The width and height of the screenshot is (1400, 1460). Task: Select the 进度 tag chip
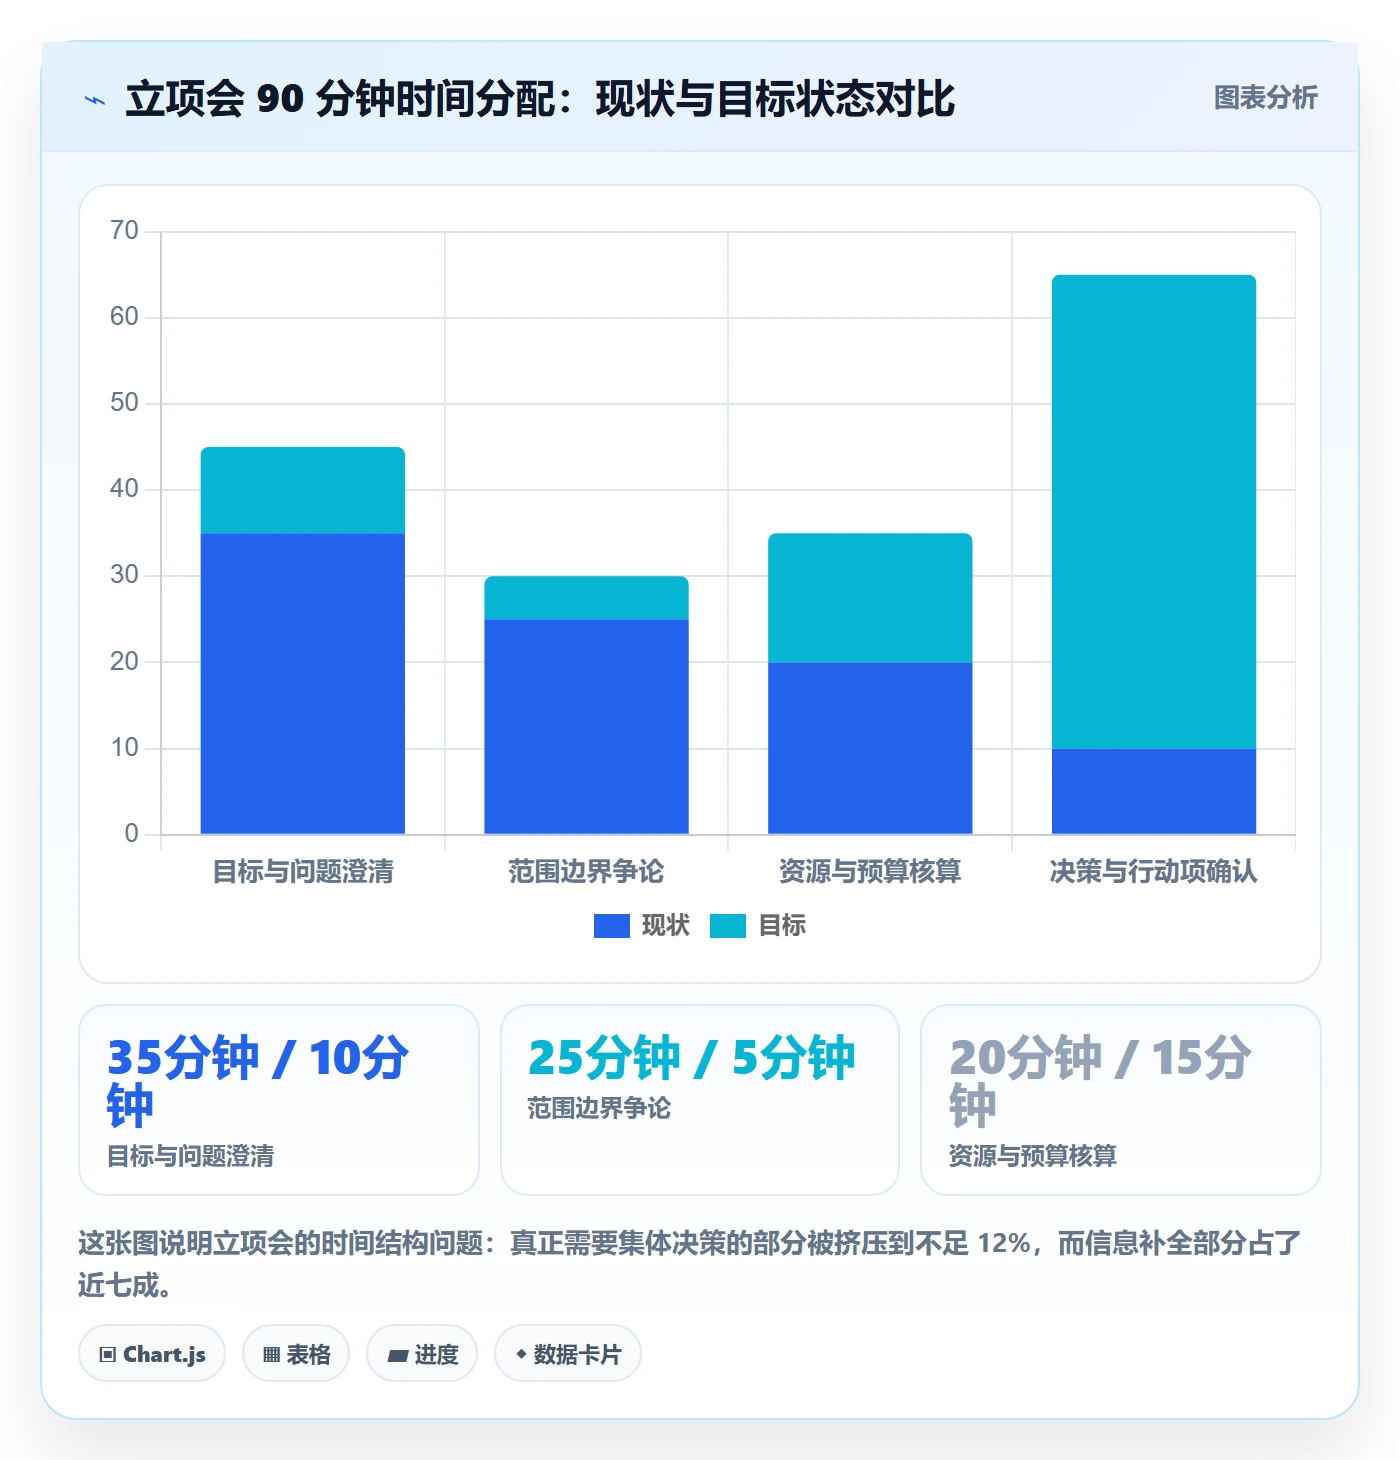pyautogui.click(x=422, y=1354)
